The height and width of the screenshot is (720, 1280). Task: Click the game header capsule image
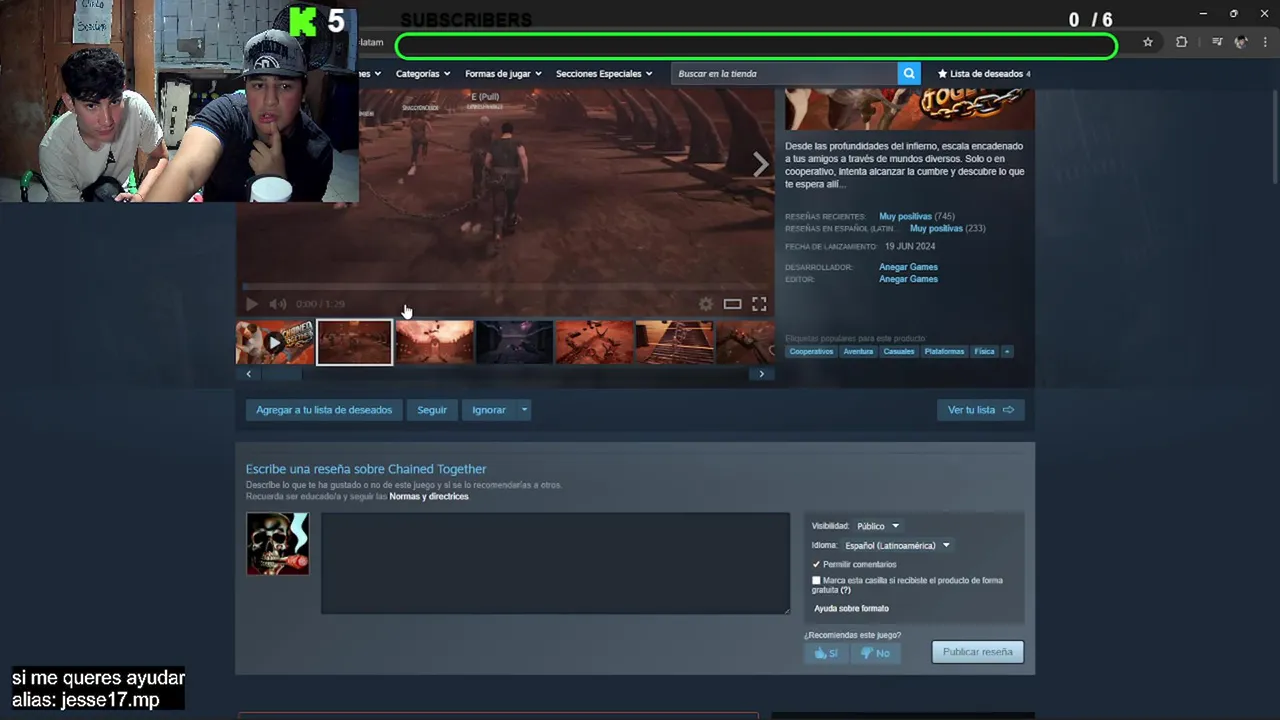pyautogui.click(x=908, y=109)
